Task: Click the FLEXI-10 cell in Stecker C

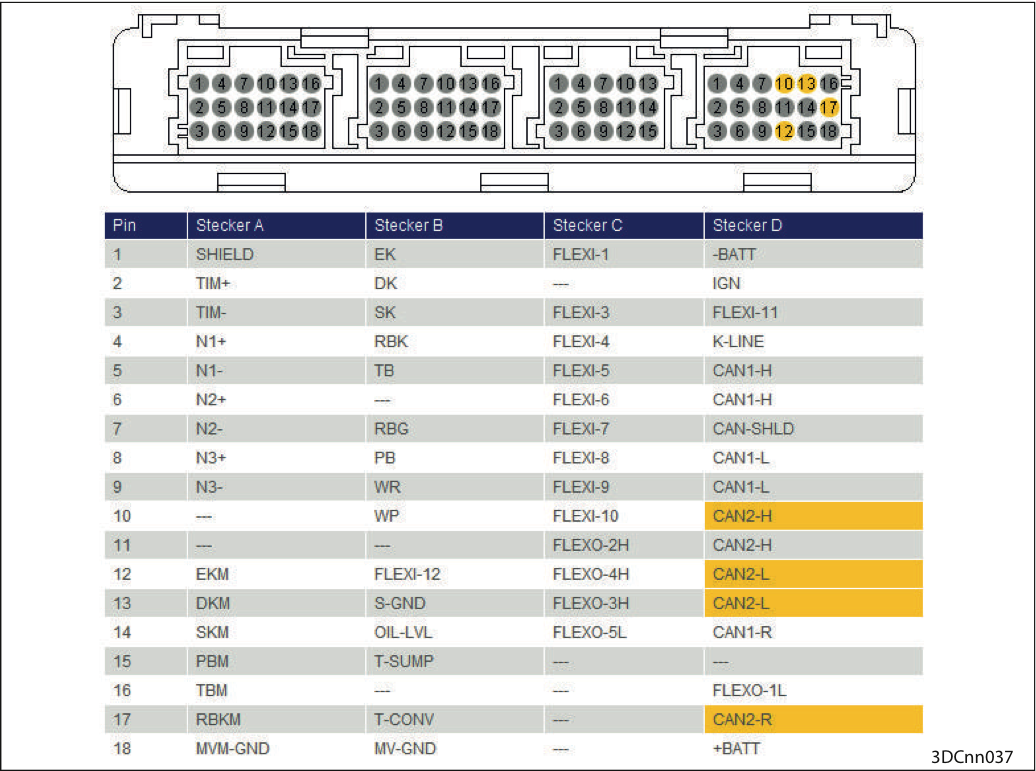Action: [624, 516]
